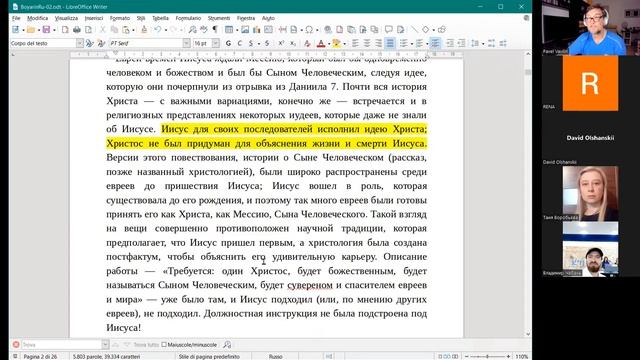The height and width of the screenshot is (360, 640).
Task: Insert basic shapes diamond icon
Action: 425,30
